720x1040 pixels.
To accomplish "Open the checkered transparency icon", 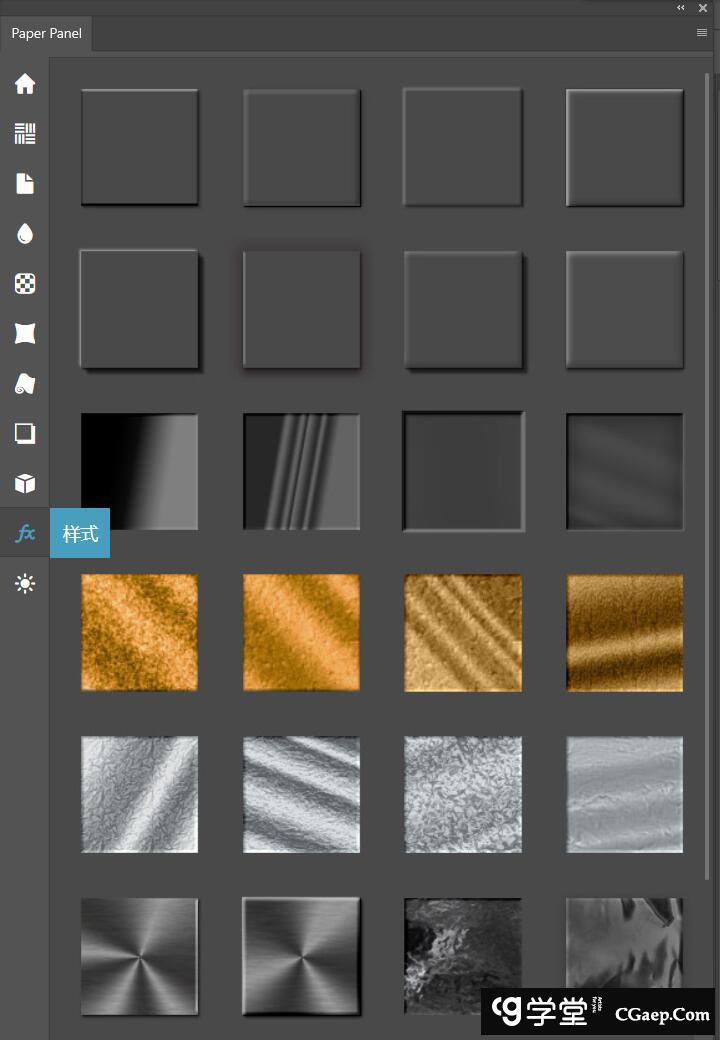I will coord(25,284).
